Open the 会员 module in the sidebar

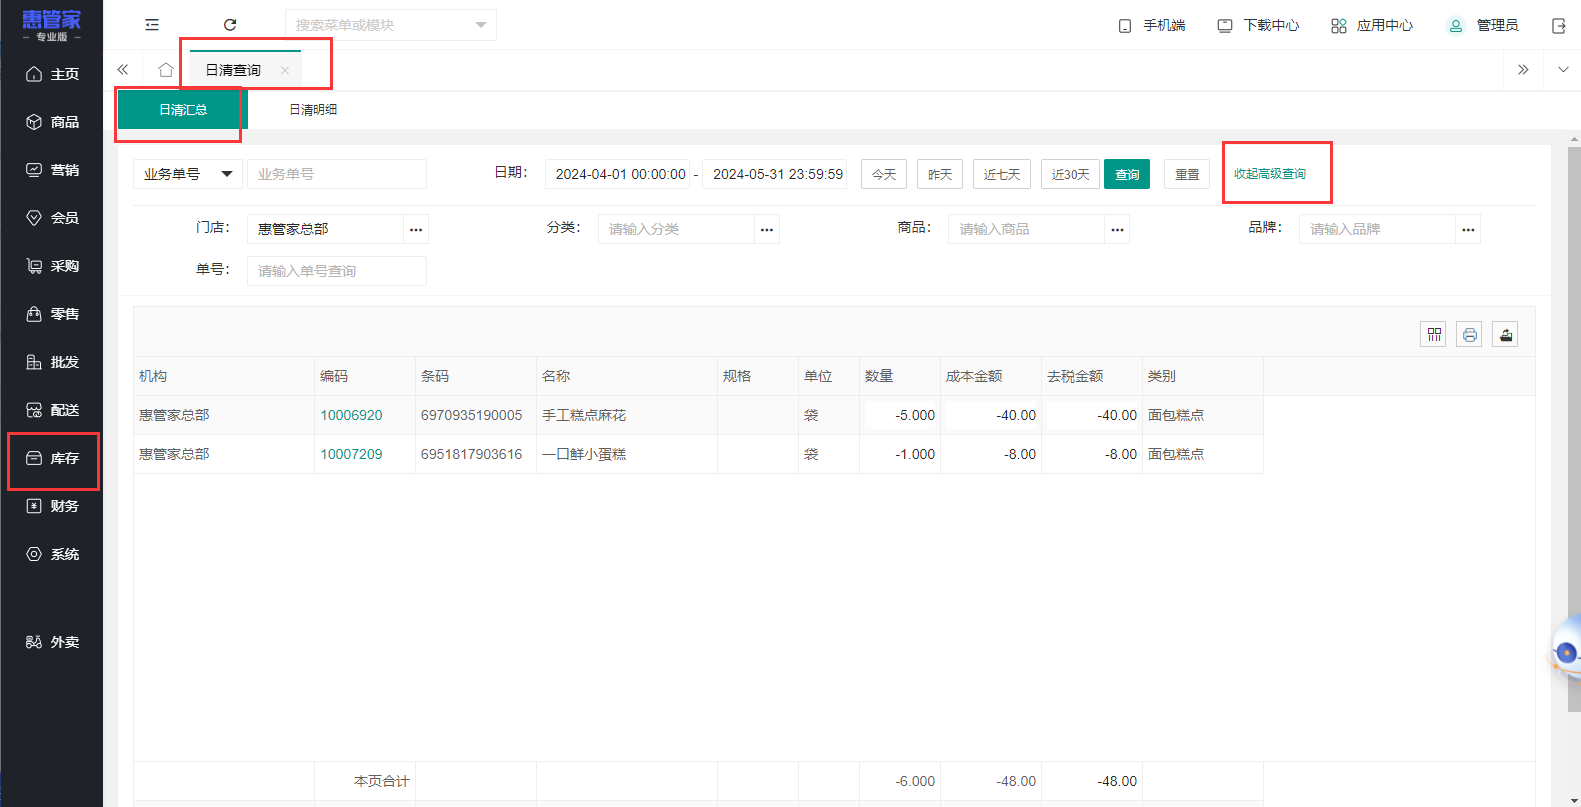click(x=52, y=218)
